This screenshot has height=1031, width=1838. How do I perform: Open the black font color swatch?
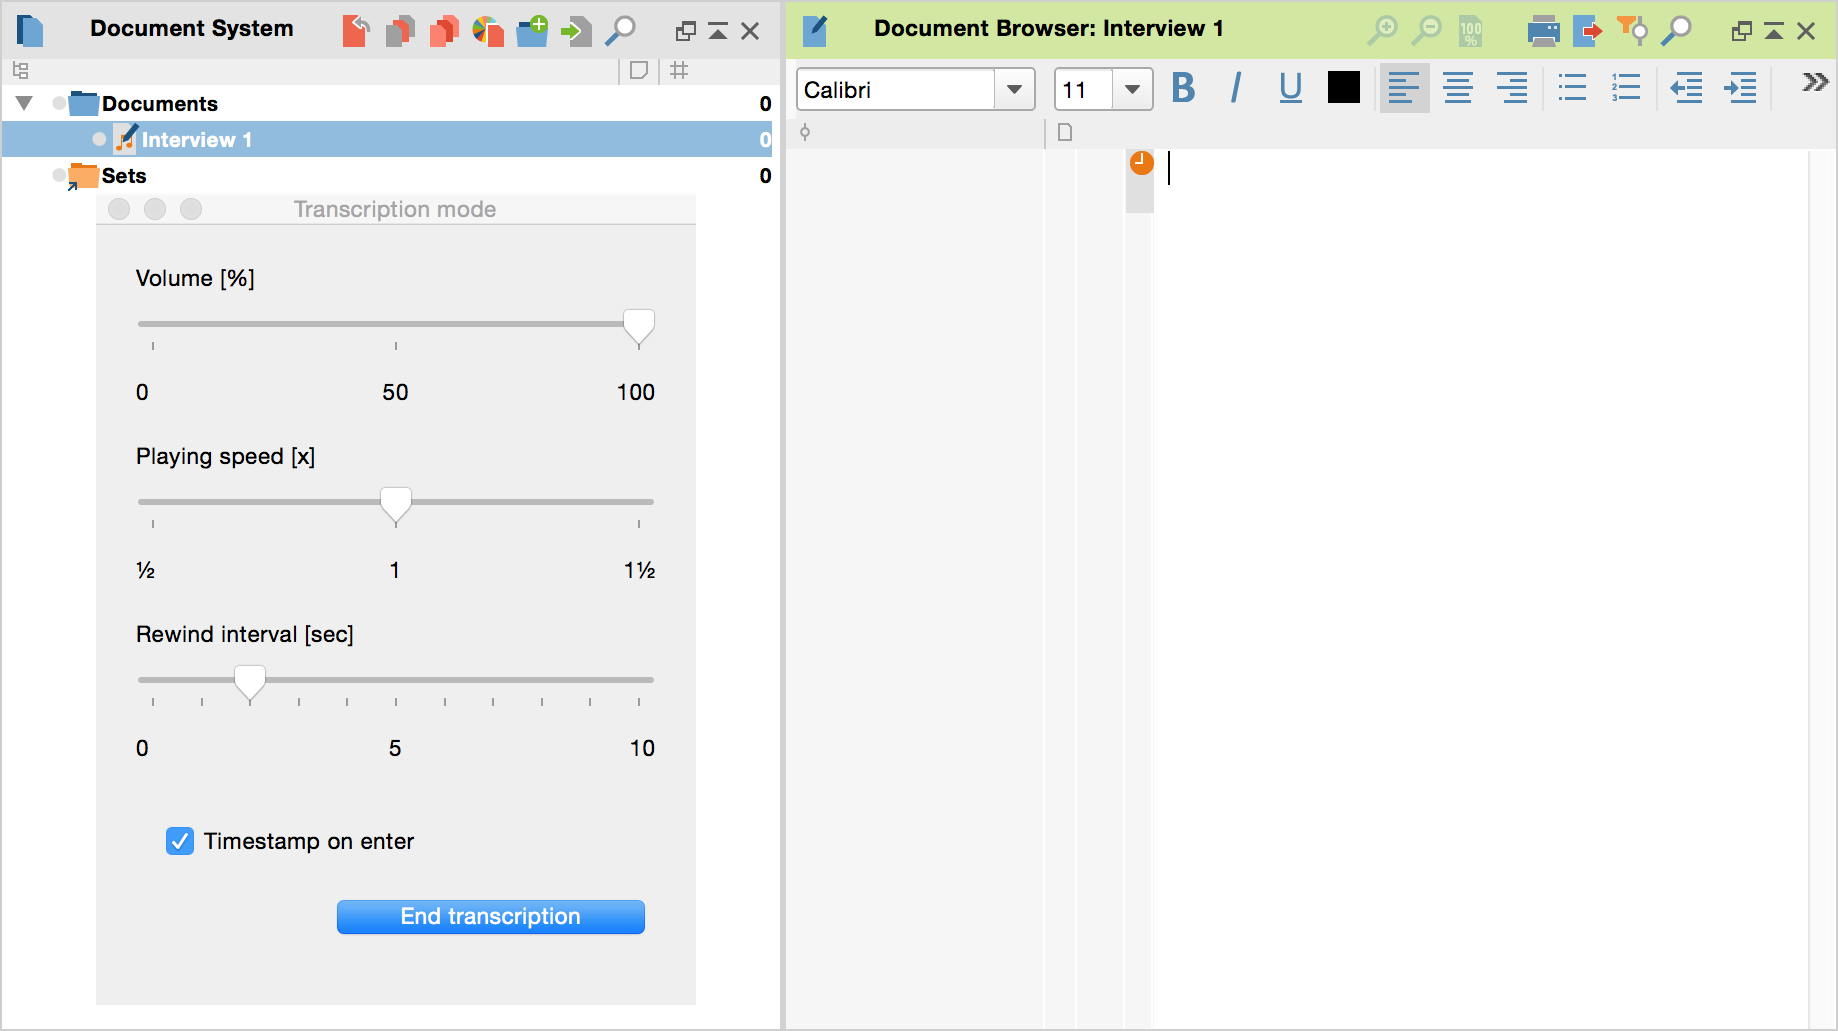[1343, 88]
